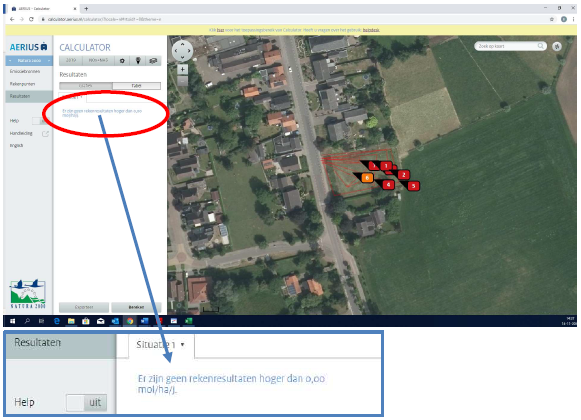Open the enlarged Situatie 1 dropdown in inset

pyautogui.click(x=161, y=345)
